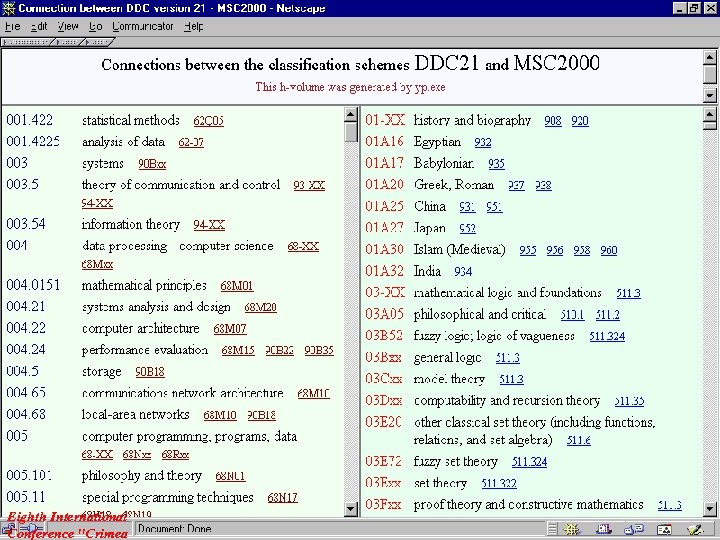Click down arrow of left DDC frame scrollbar
The width and height of the screenshot is (720, 540).
point(351,508)
